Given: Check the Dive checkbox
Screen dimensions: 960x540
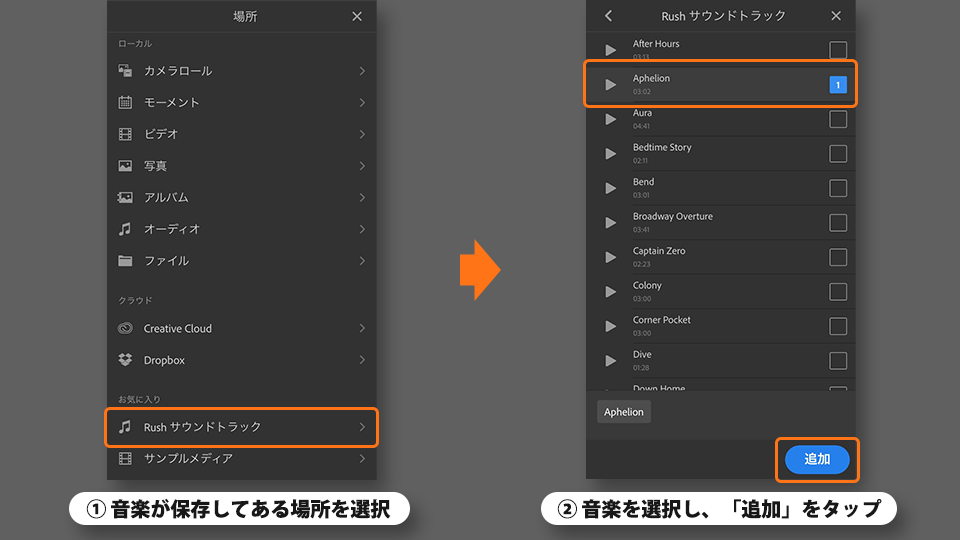Looking at the screenshot, I should click(x=838, y=361).
